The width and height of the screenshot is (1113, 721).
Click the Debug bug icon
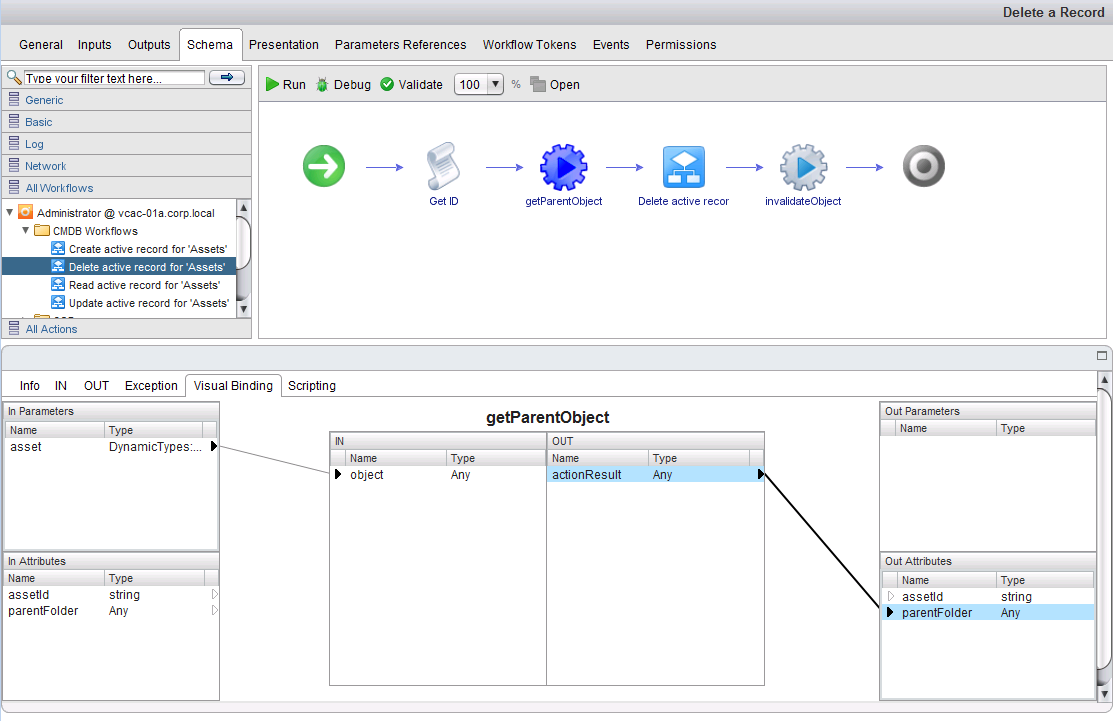point(322,84)
